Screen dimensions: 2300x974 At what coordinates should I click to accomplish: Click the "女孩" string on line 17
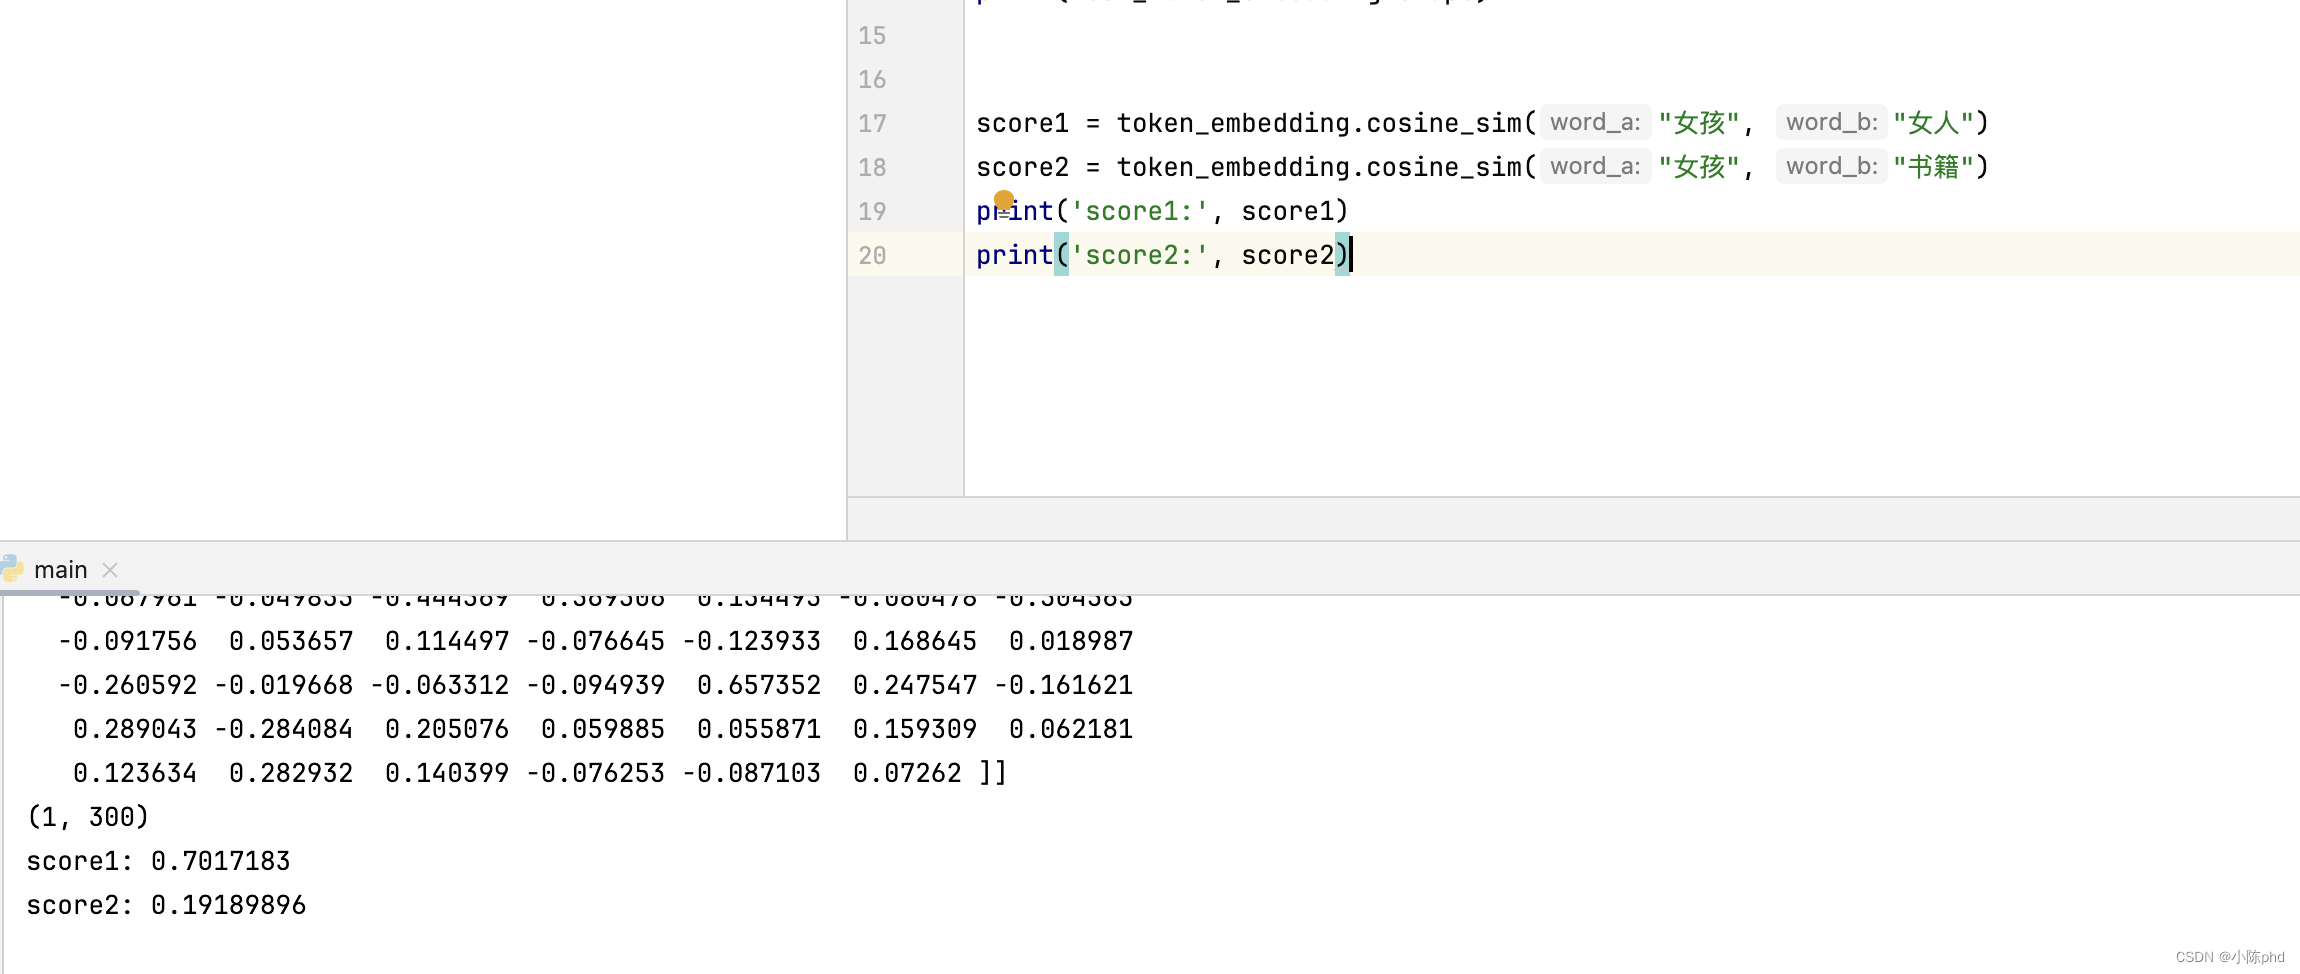(x=1699, y=123)
